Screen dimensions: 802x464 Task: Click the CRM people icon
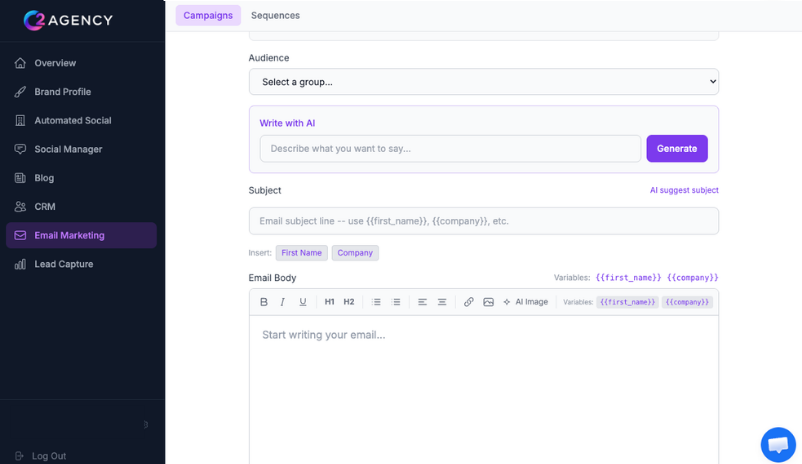(x=20, y=206)
